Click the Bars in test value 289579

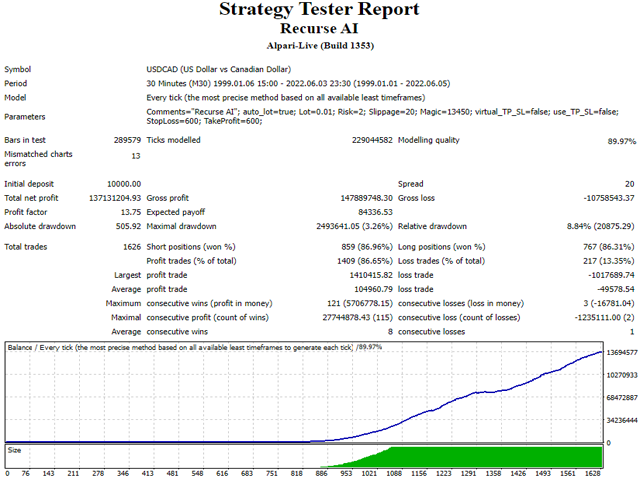[x=127, y=140]
